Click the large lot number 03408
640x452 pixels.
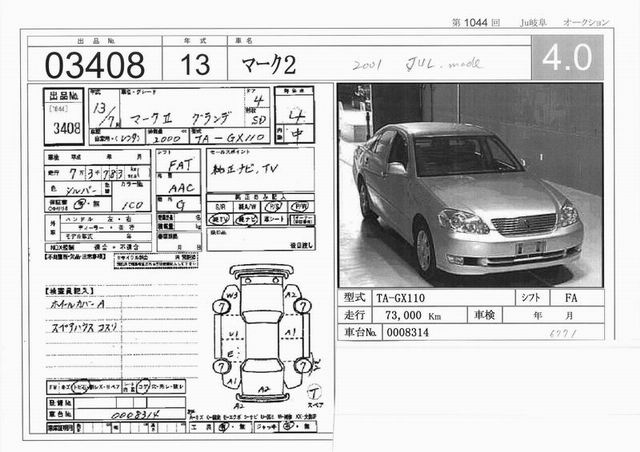[x=95, y=65]
